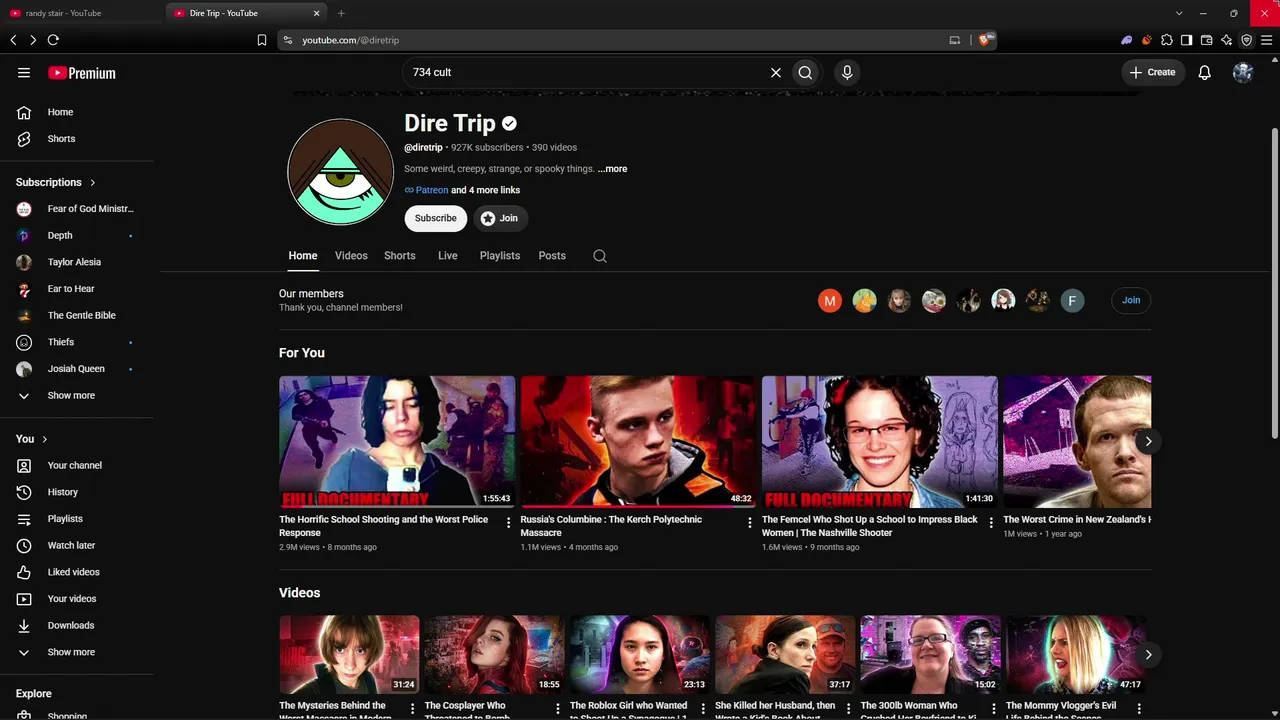Show next videos in the Videos row
This screenshot has height=720, width=1280.
(x=1148, y=654)
